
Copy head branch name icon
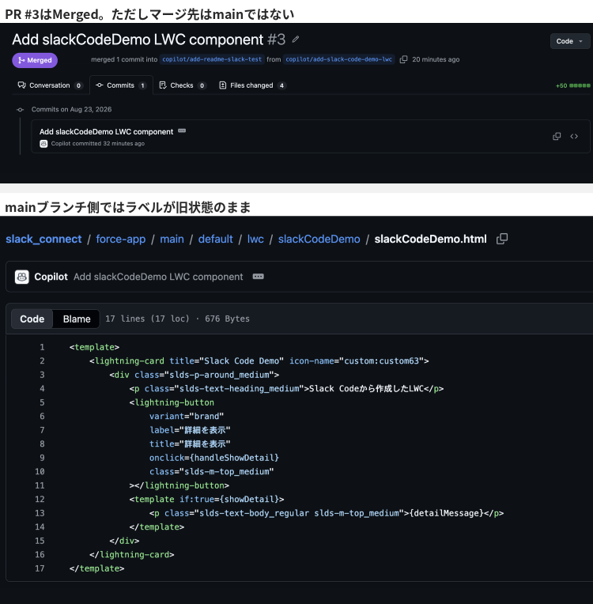pyautogui.click(x=403, y=59)
